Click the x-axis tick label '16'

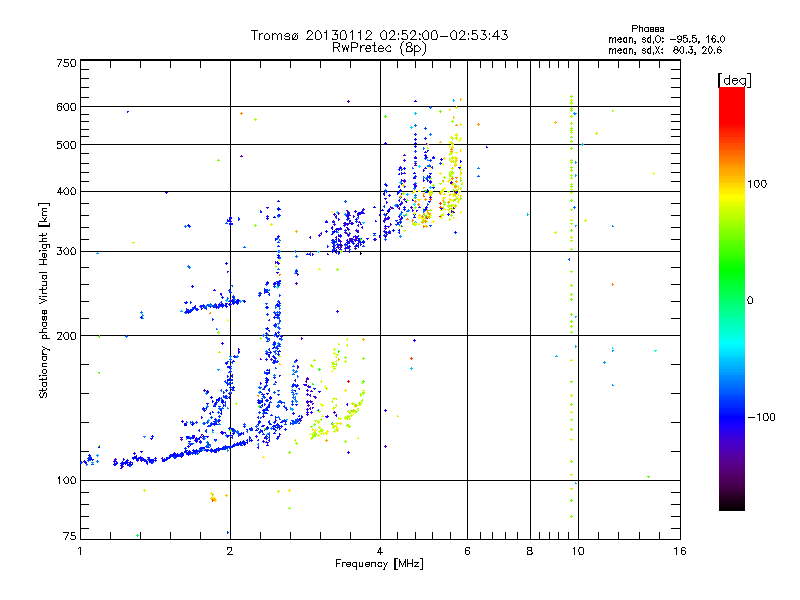(680, 551)
